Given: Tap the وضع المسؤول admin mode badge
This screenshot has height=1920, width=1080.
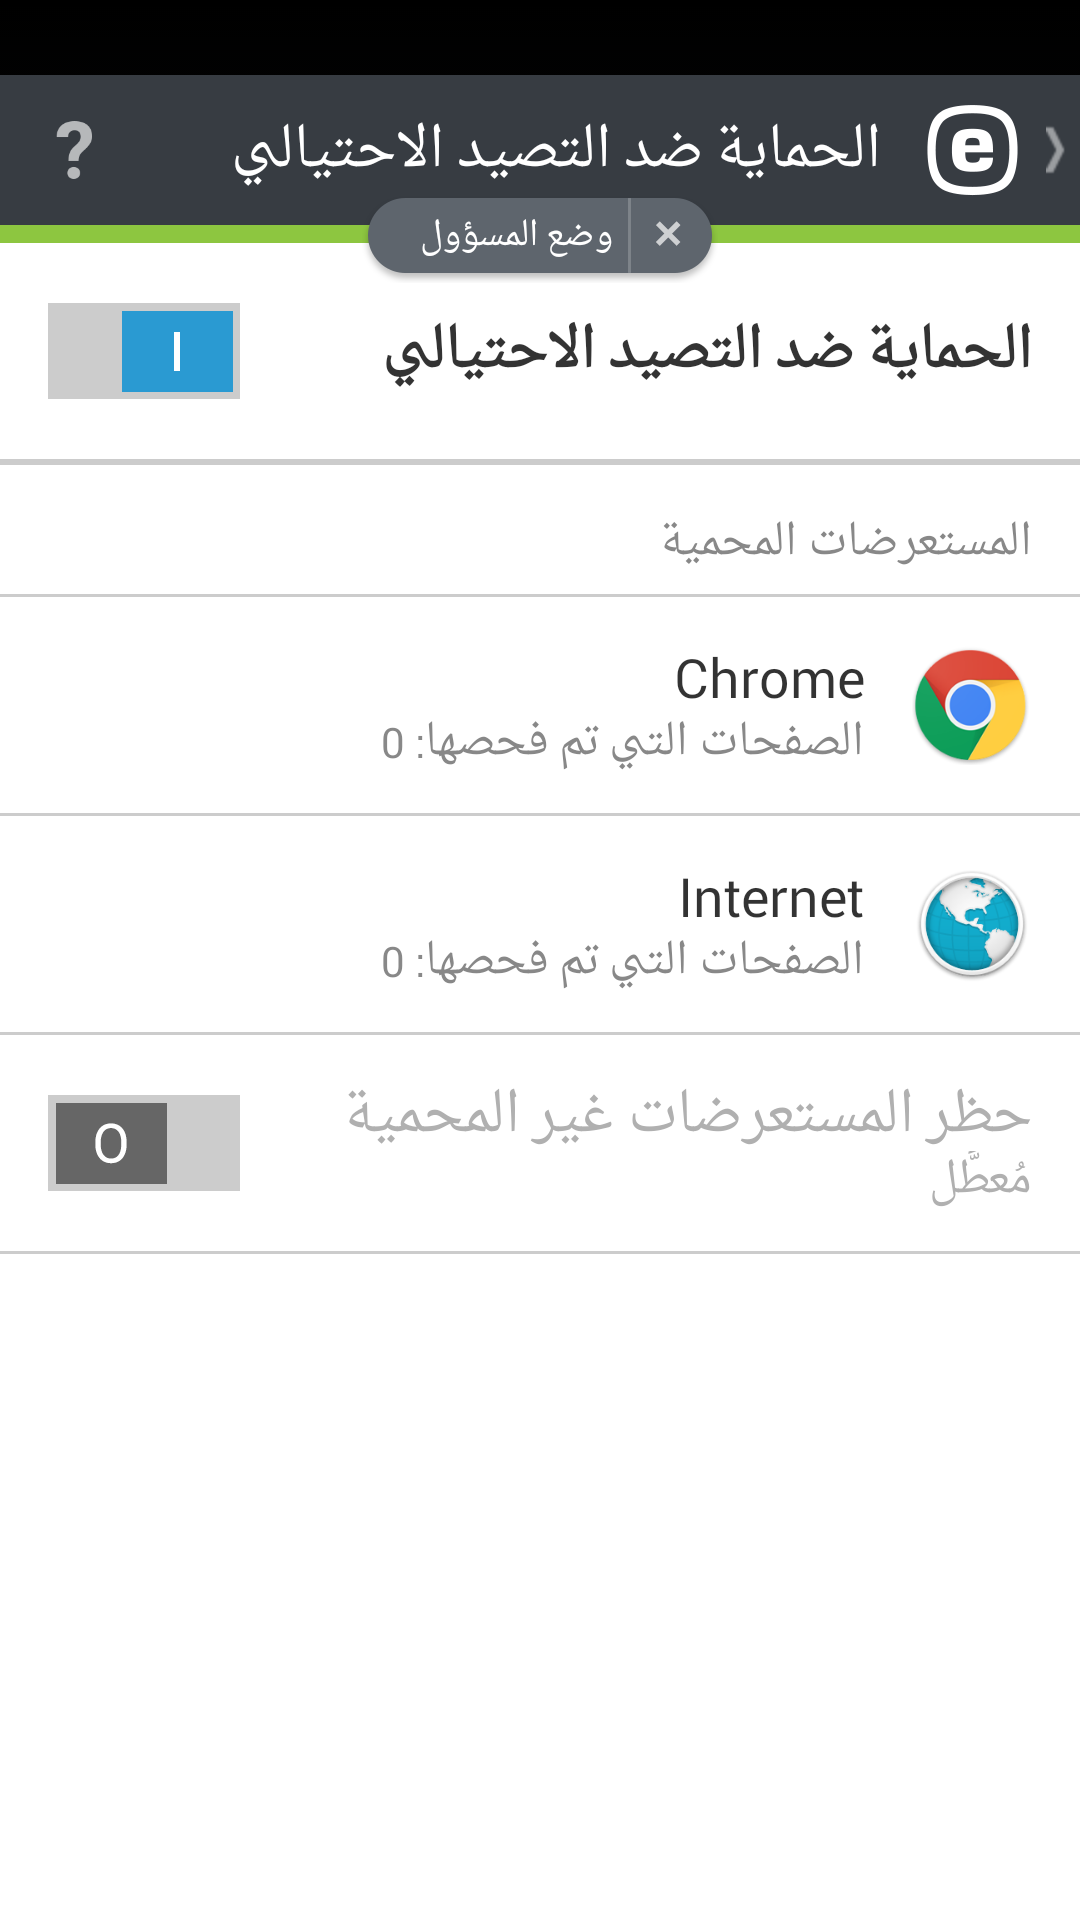Looking at the screenshot, I should coord(516,236).
